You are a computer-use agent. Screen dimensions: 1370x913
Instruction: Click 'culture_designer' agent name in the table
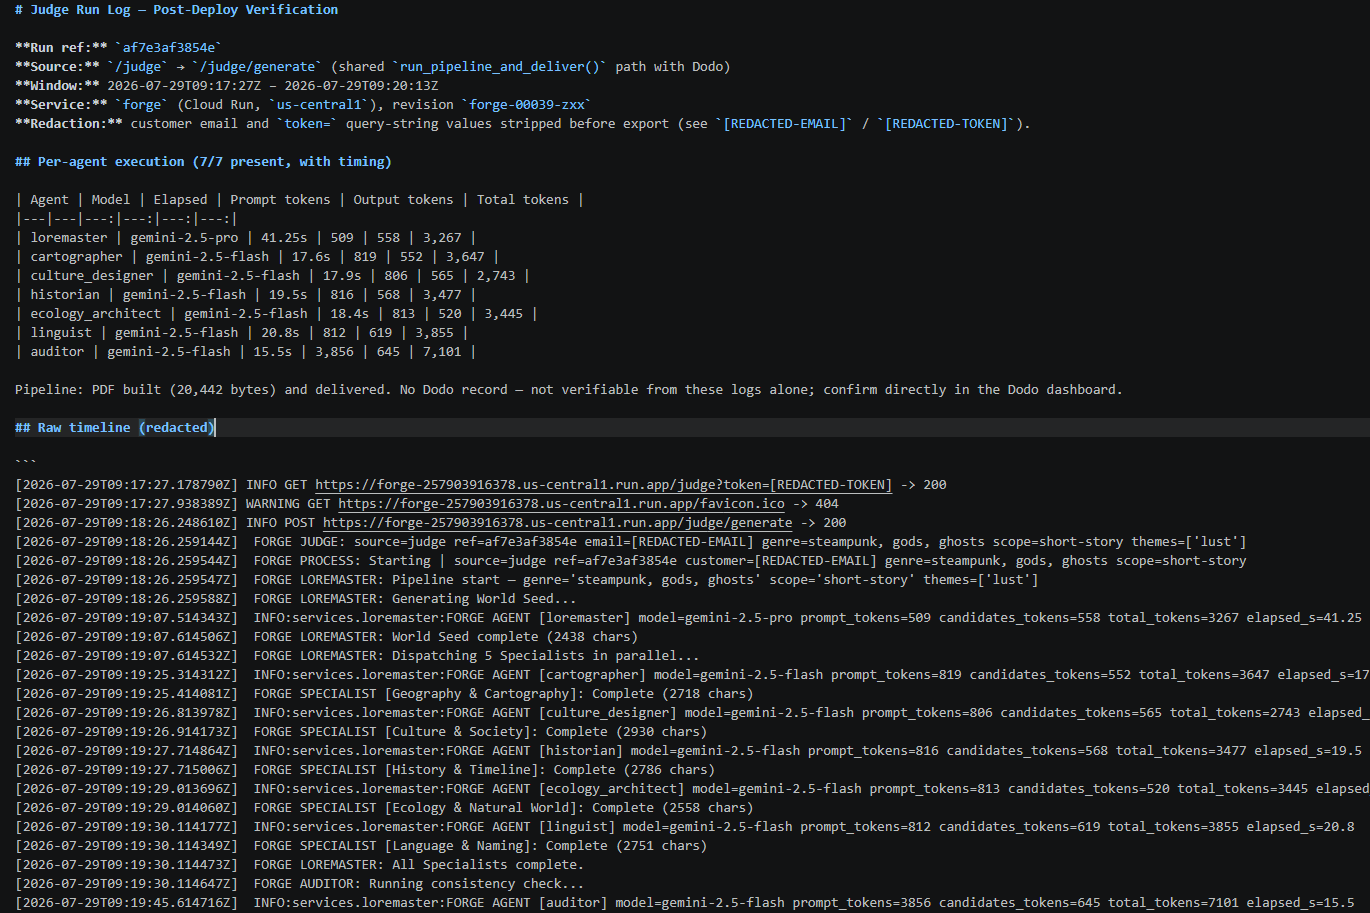pyautogui.click(x=92, y=276)
